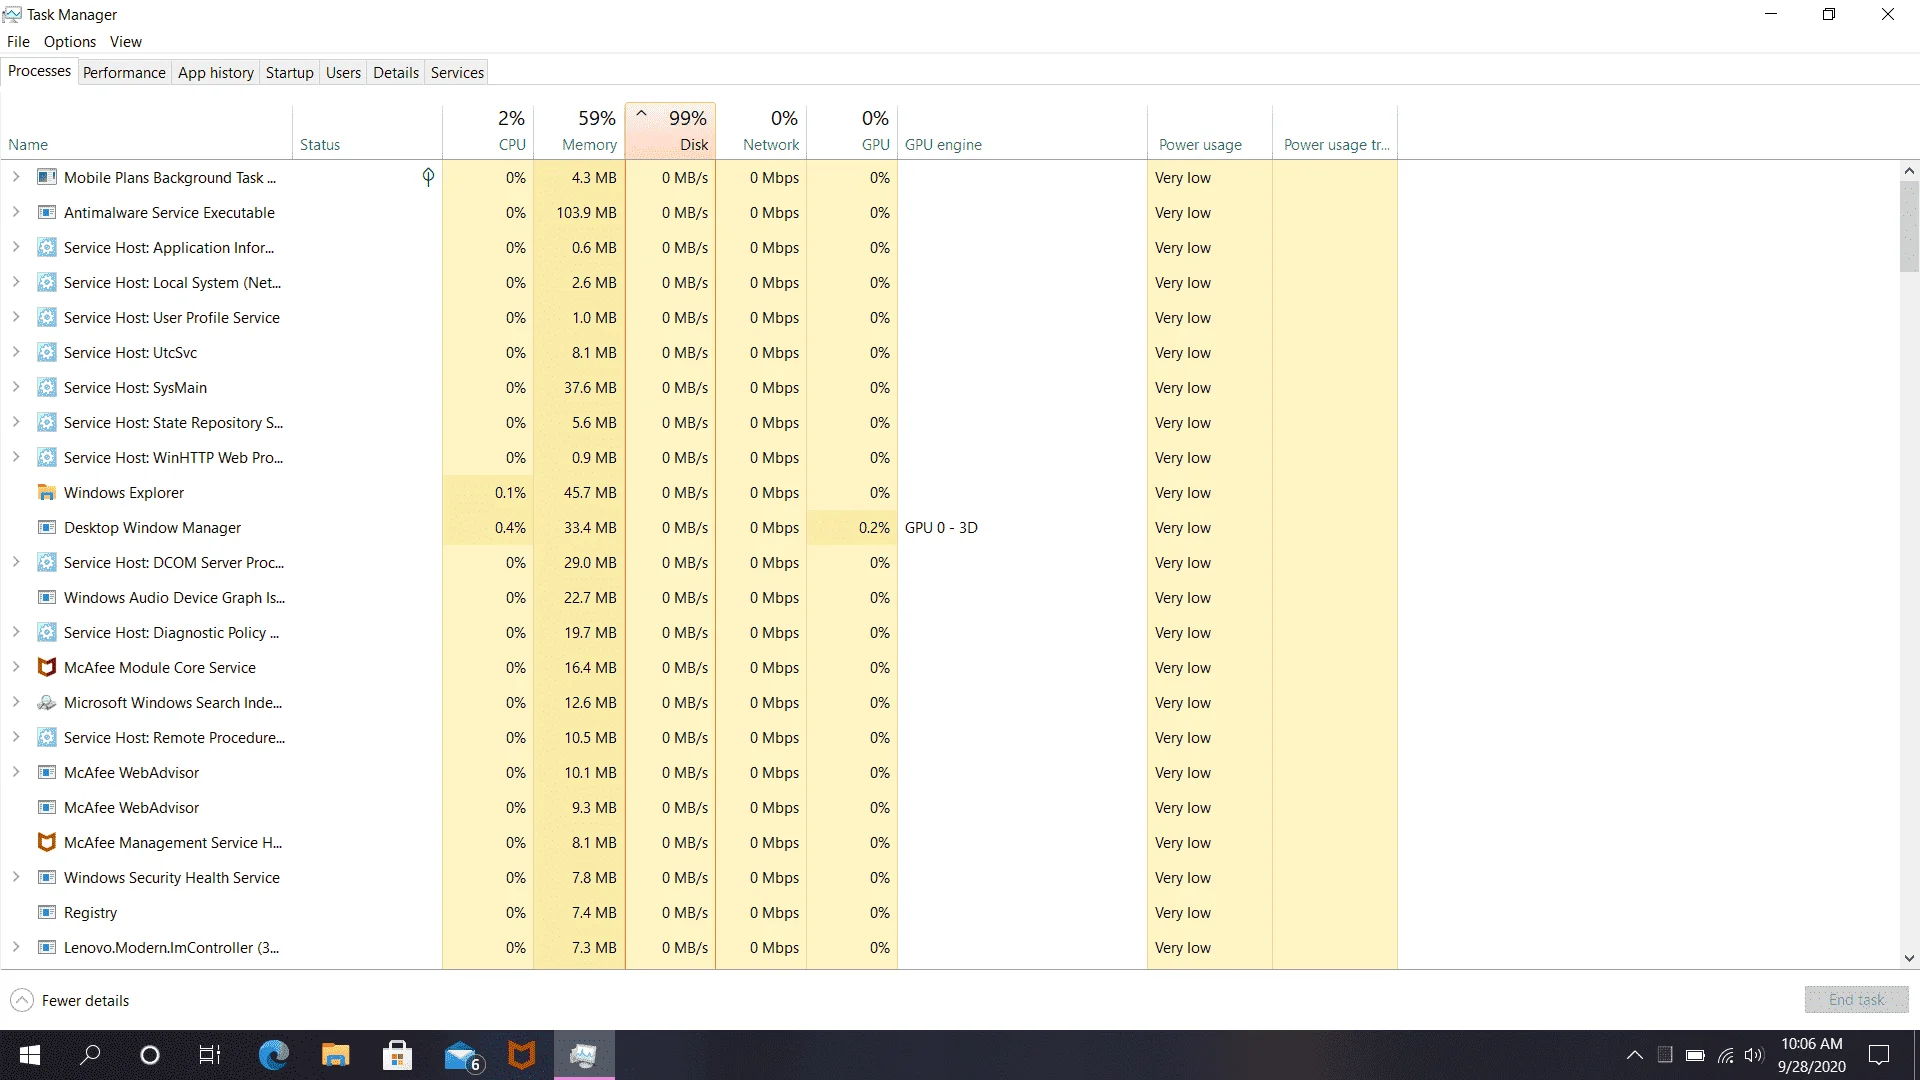Expand the Mobile Plans Background Task row
The height and width of the screenshot is (1080, 1920).
16,177
